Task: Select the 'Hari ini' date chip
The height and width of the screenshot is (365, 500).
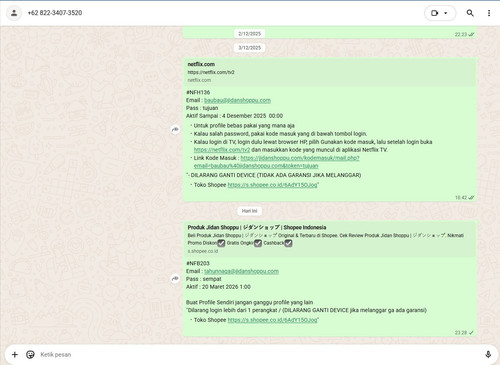Action: pos(250,211)
